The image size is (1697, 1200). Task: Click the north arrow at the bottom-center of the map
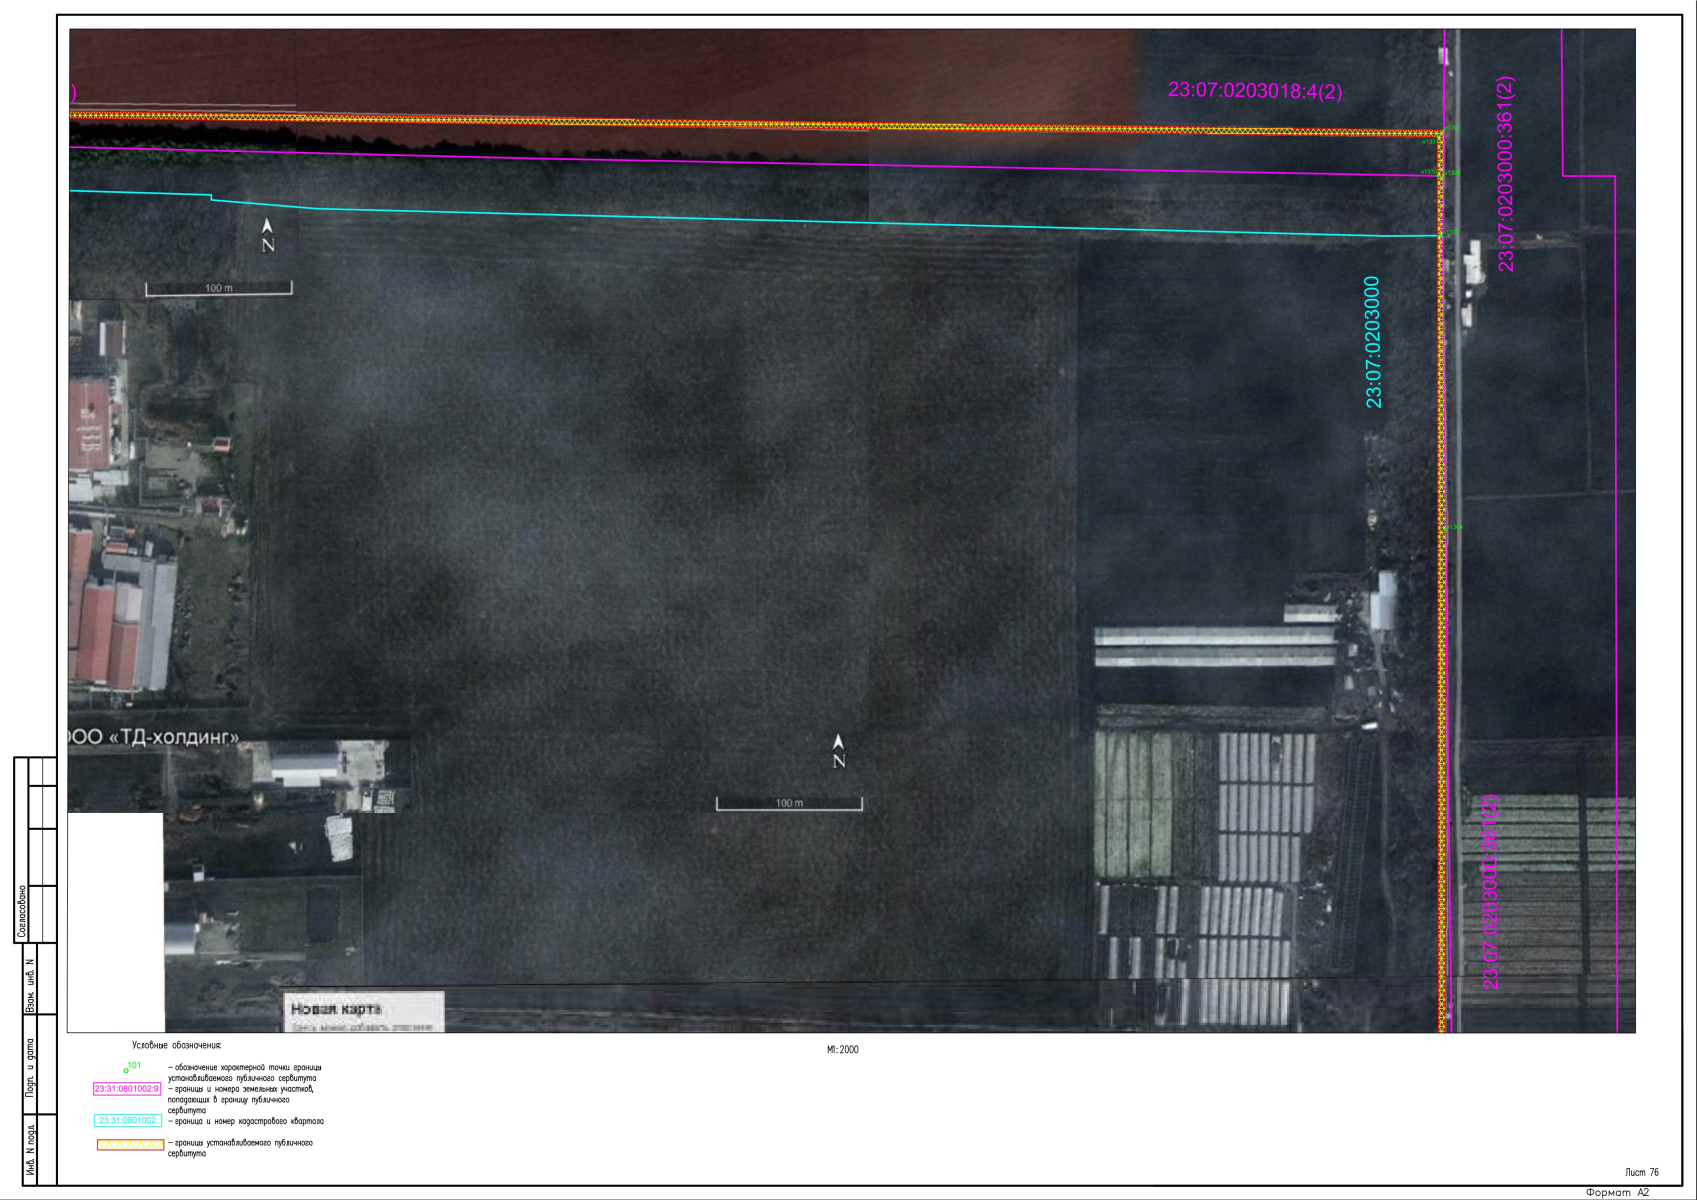[838, 751]
